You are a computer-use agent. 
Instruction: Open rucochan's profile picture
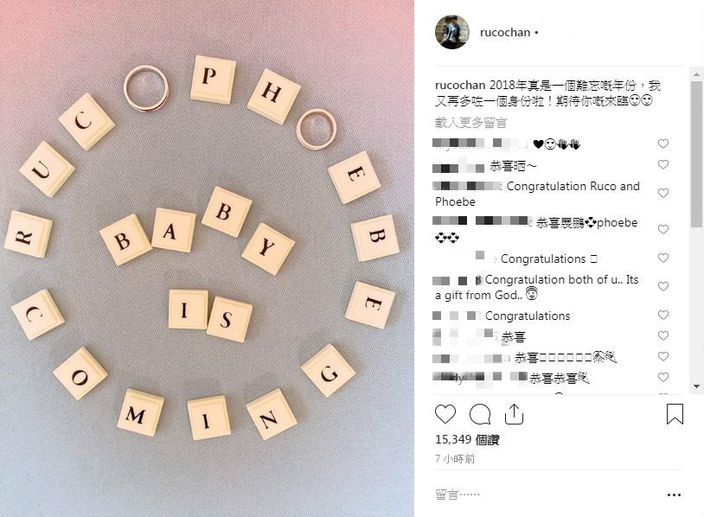pyautogui.click(x=452, y=32)
